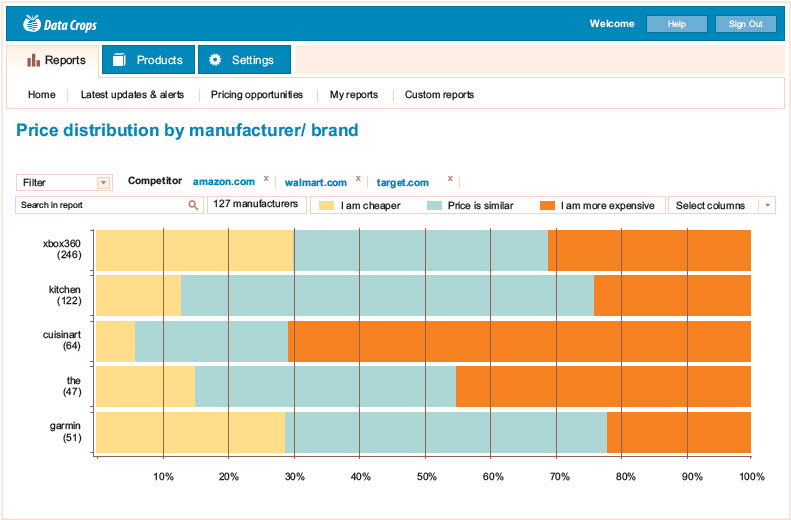Switch to the Products tab
Viewport: 791px width, 520px height.
pos(148,60)
